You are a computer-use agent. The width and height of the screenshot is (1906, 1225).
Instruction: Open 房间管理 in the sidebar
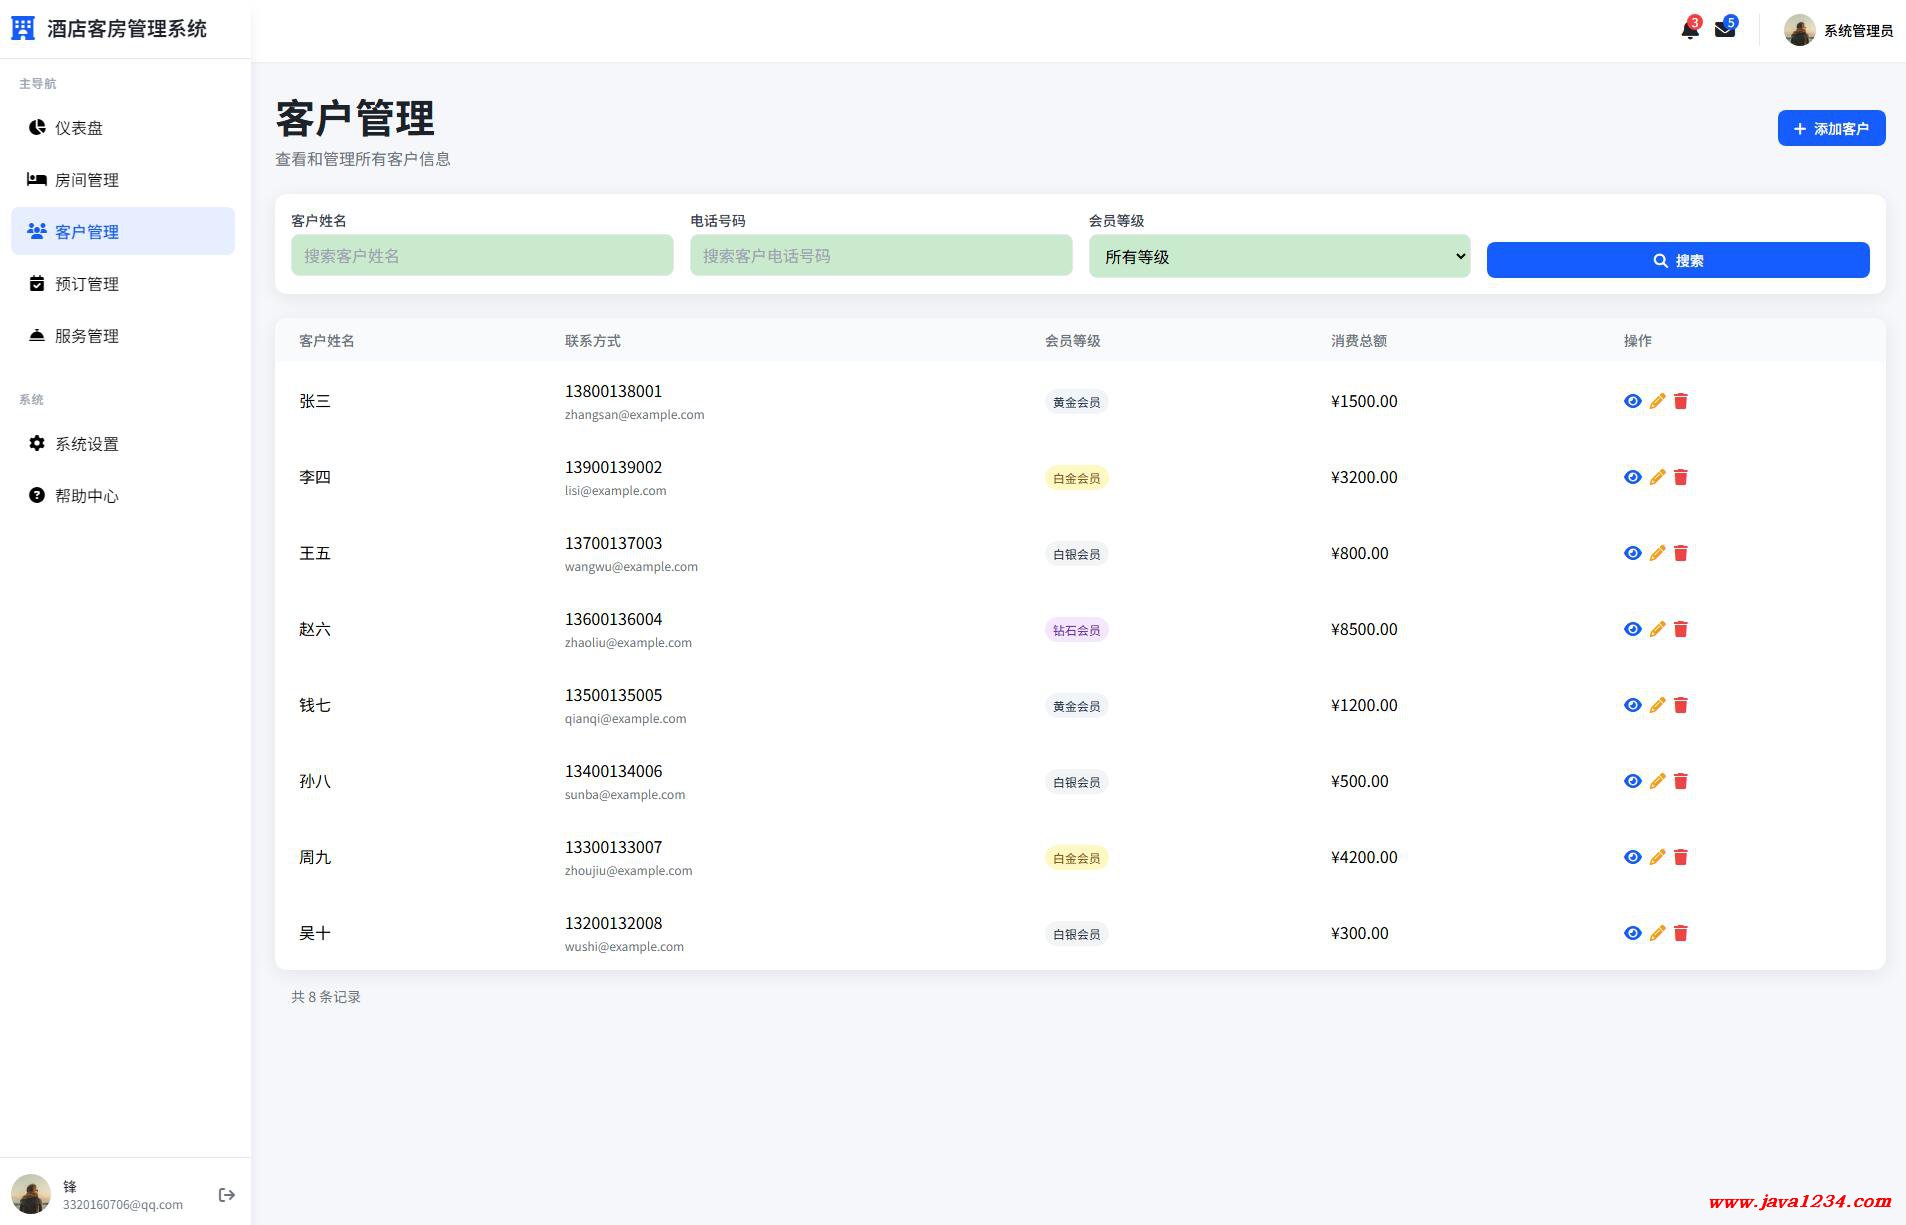pos(87,180)
